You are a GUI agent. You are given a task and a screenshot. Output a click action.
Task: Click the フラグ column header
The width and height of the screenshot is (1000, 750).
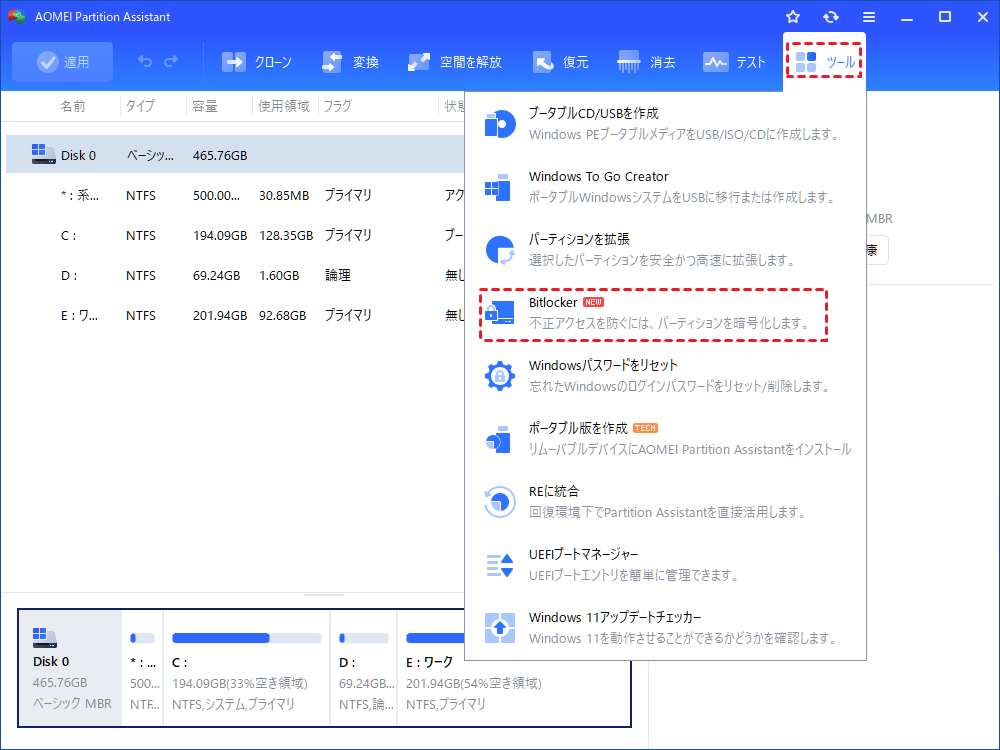tap(337, 106)
